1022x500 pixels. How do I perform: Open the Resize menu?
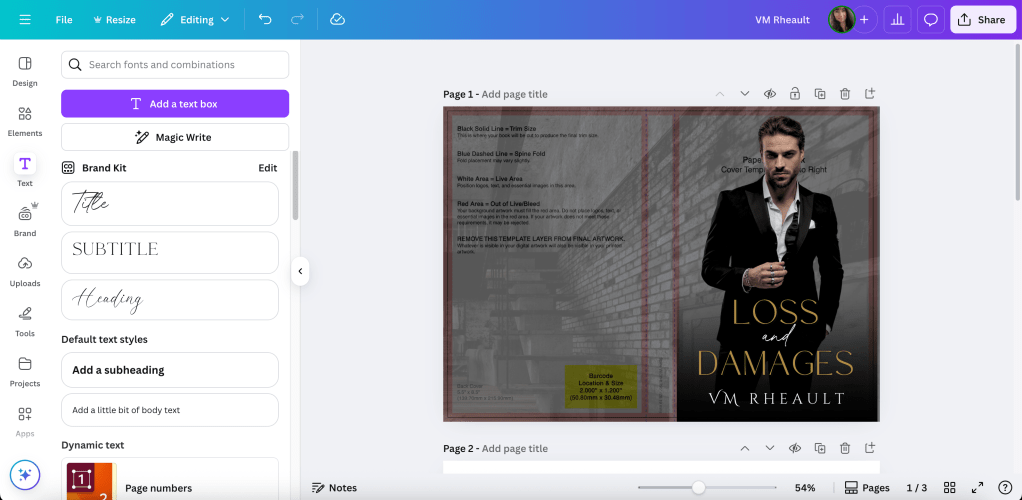pos(114,20)
